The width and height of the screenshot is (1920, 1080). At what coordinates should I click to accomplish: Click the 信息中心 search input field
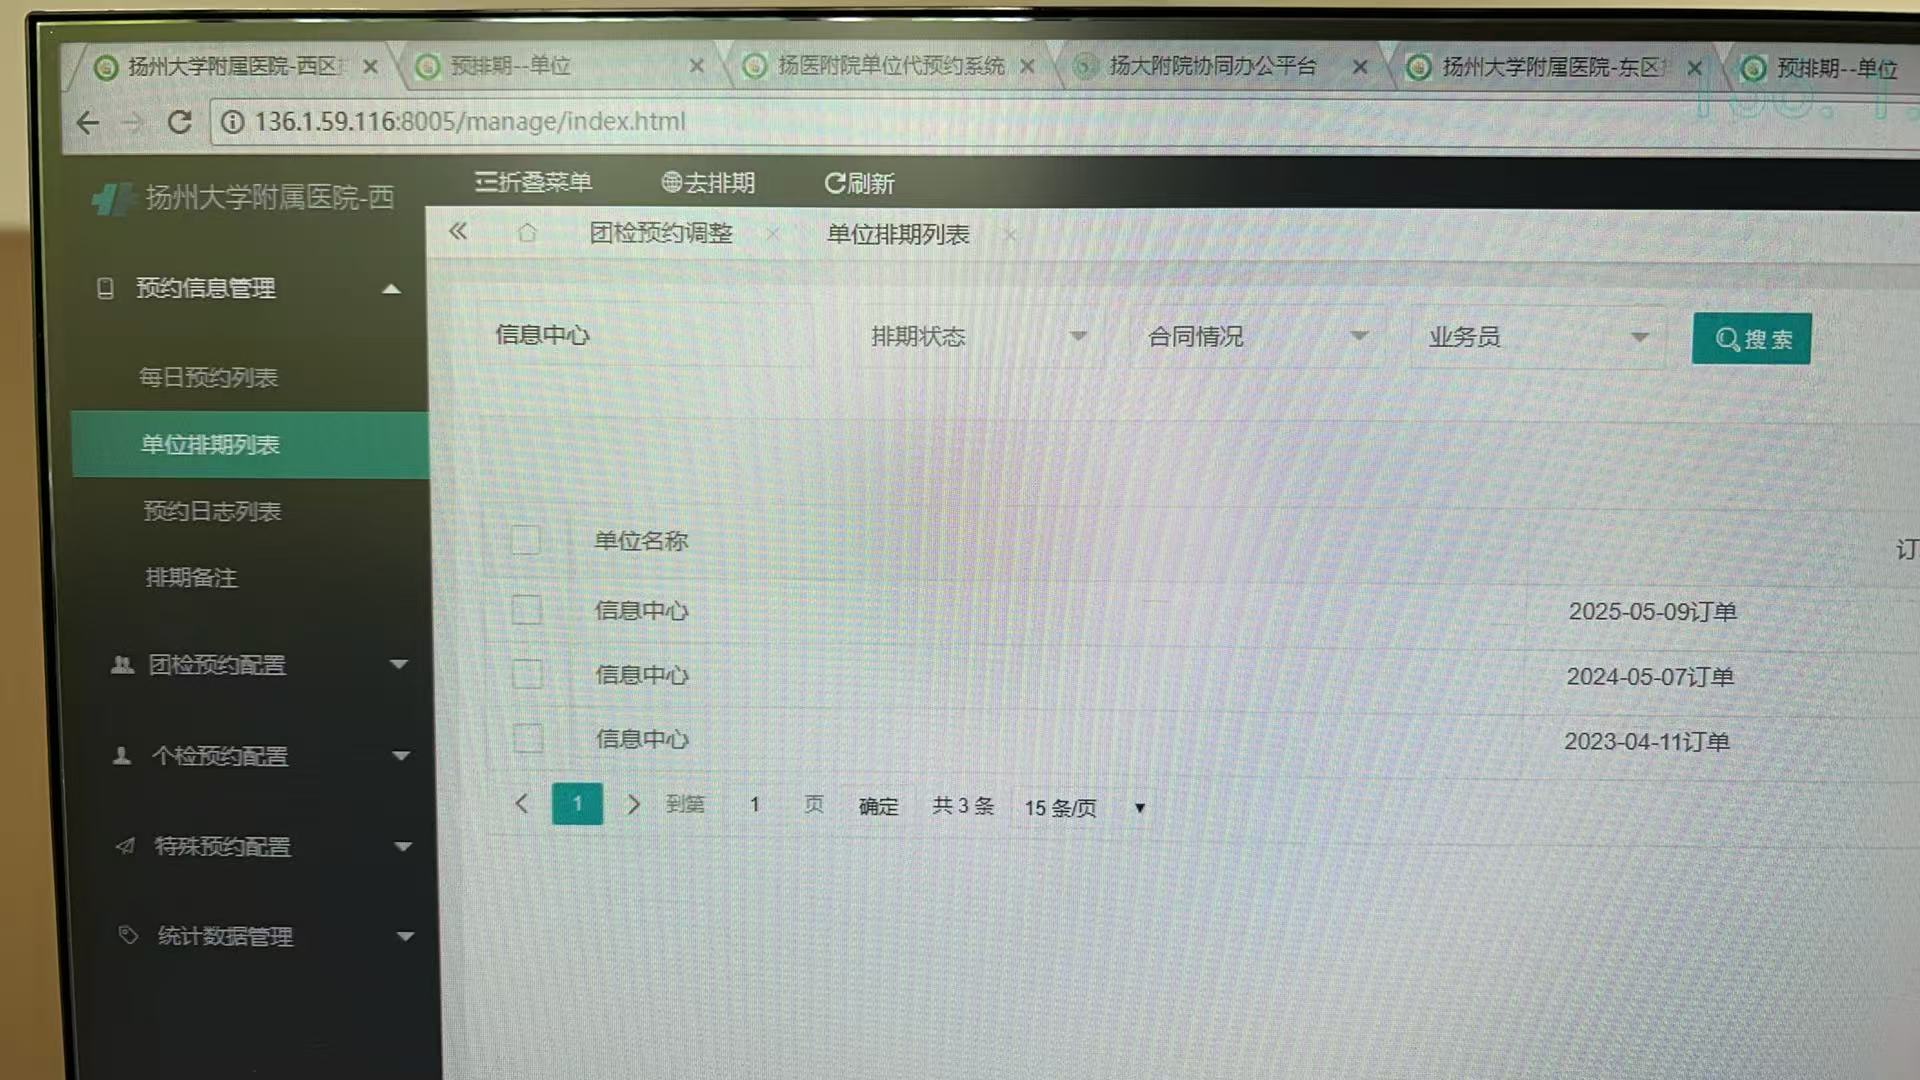click(x=647, y=336)
